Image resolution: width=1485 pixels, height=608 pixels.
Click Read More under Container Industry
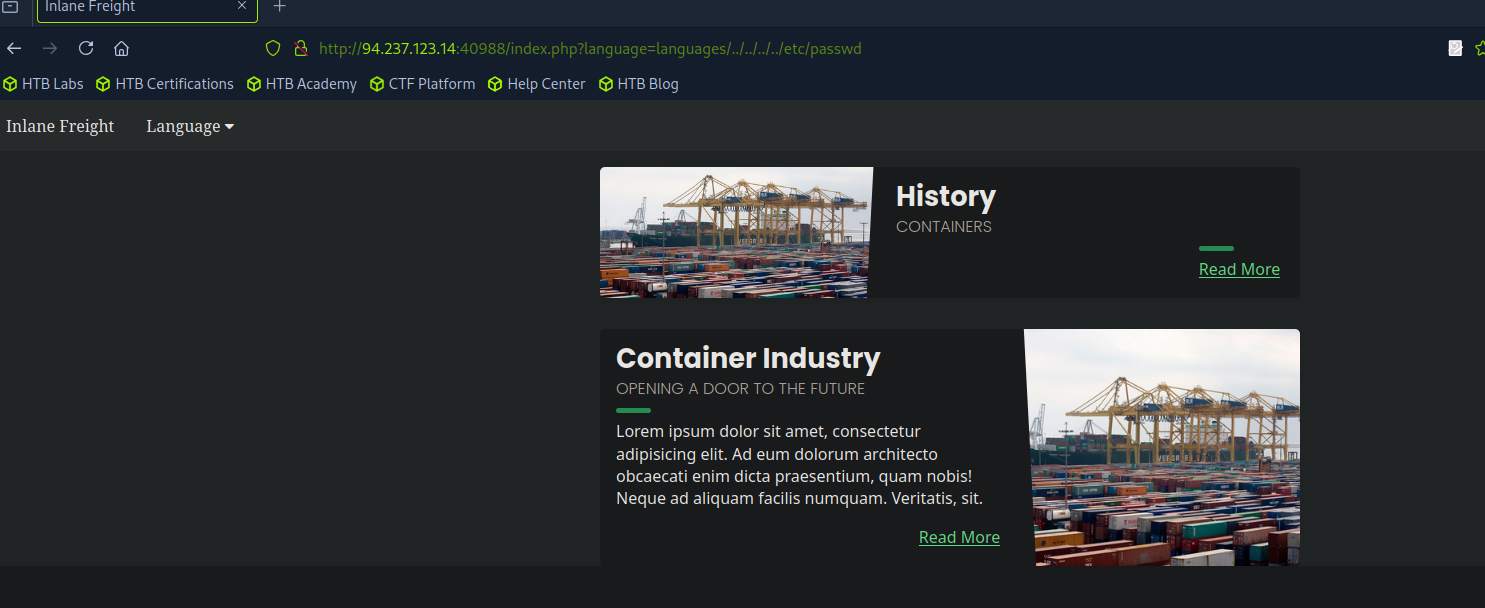click(x=959, y=537)
